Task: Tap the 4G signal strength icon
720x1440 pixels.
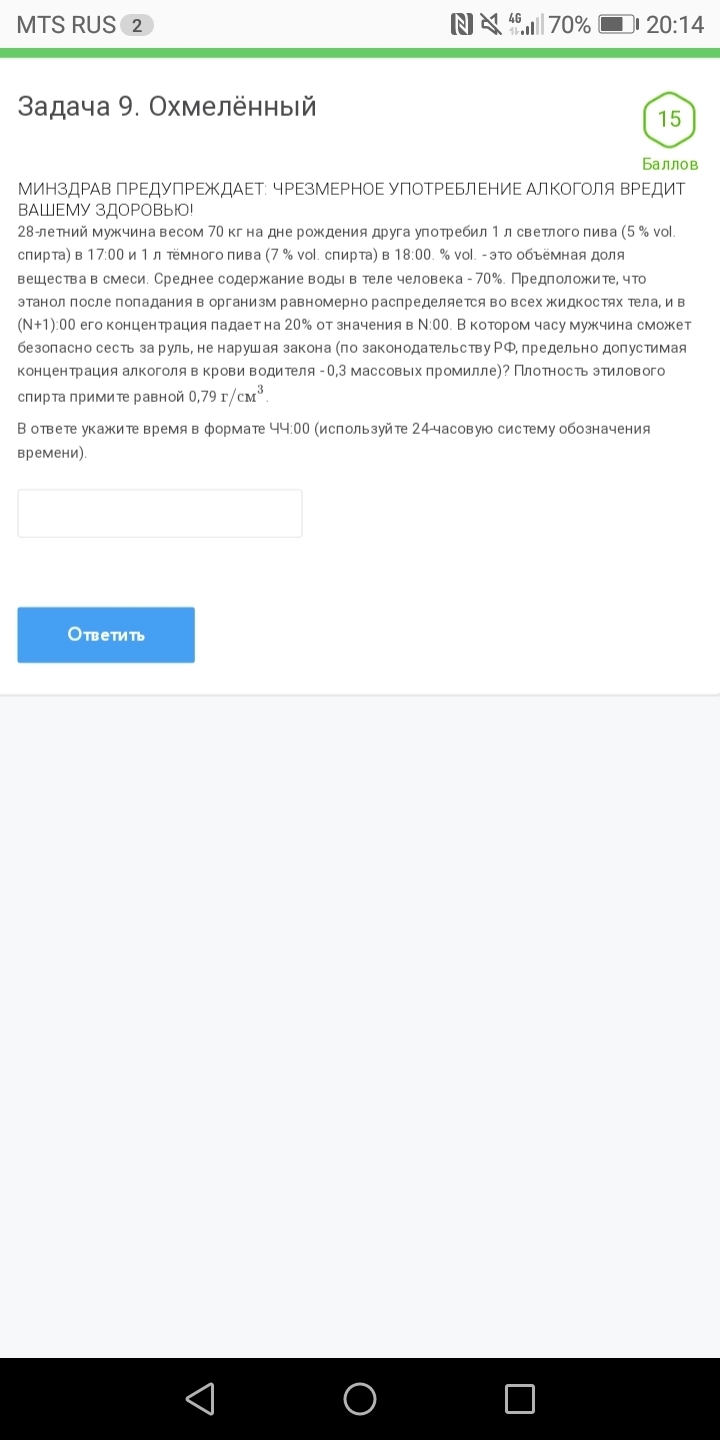Action: [525, 24]
